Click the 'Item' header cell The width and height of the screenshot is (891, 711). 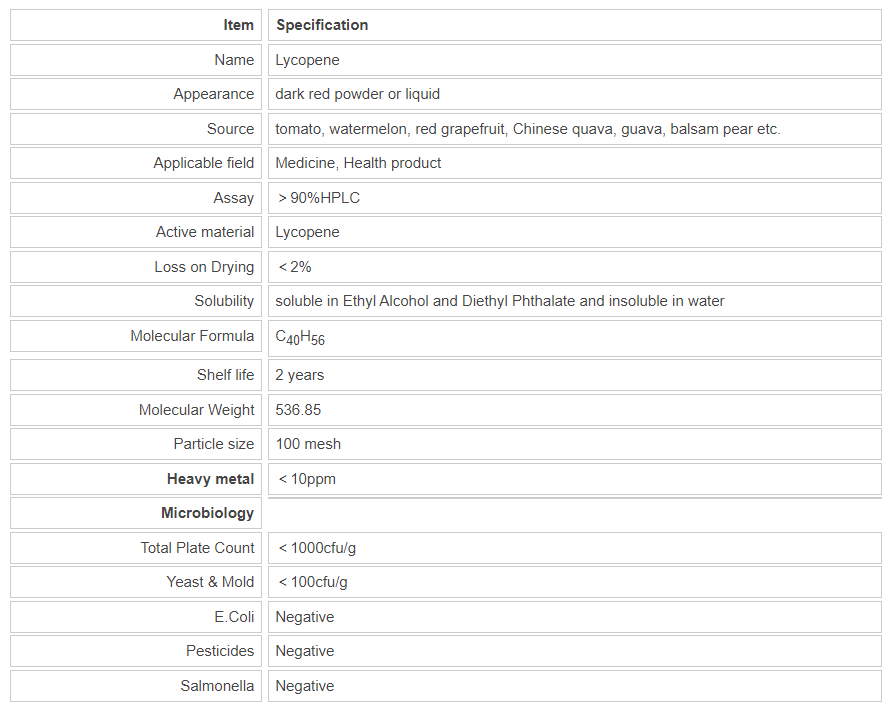pyautogui.click(x=238, y=25)
